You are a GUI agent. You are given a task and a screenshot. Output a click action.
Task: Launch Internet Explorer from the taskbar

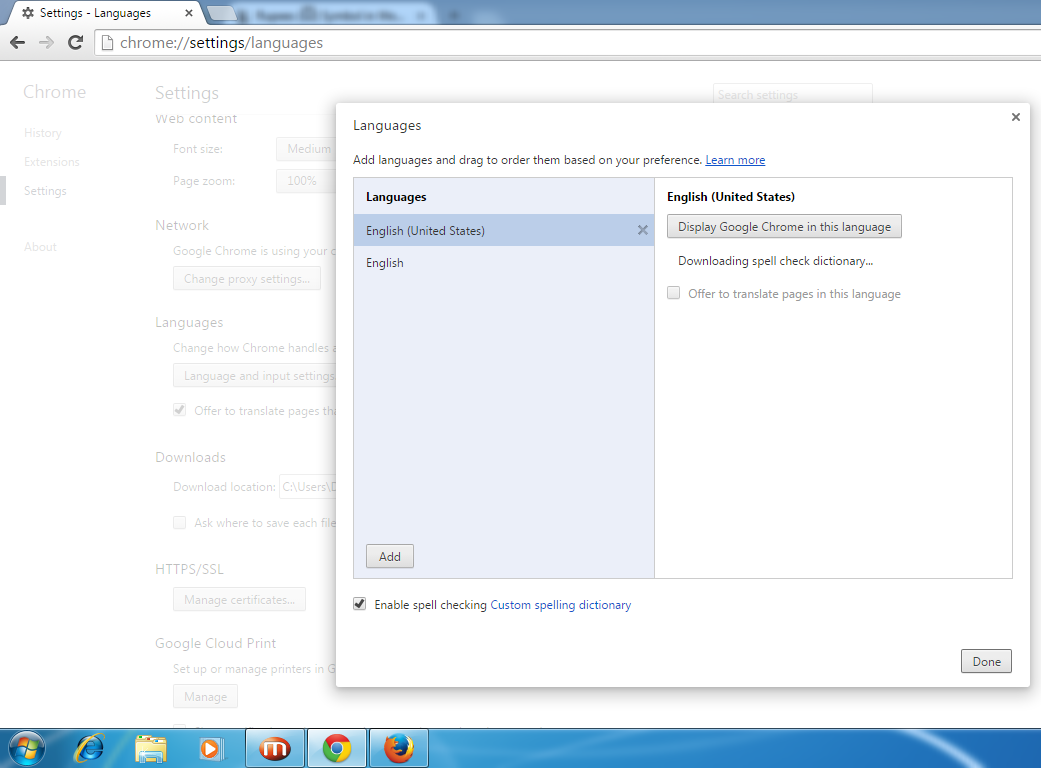pos(90,749)
